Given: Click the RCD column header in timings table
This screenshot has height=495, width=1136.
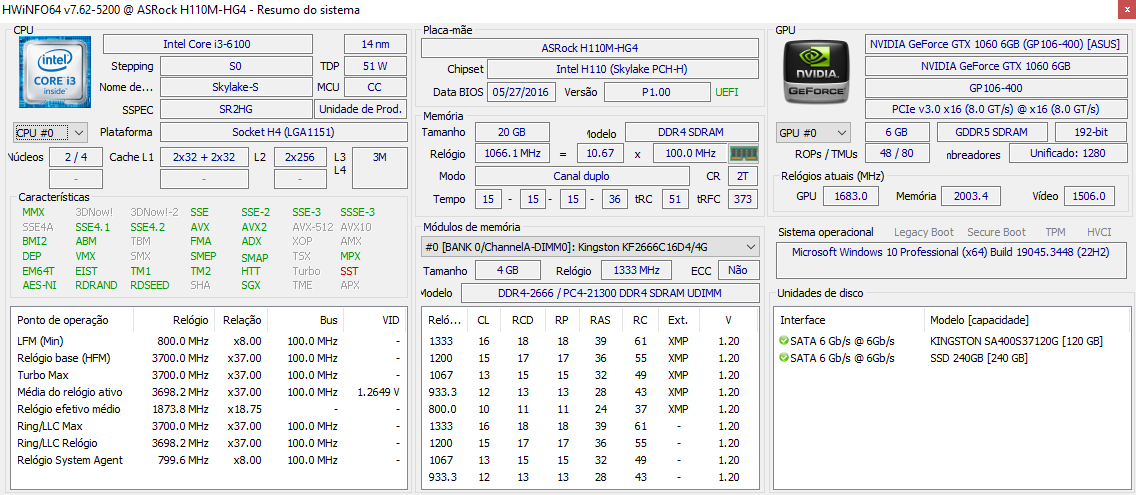Looking at the screenshot, I should (522, 320).
